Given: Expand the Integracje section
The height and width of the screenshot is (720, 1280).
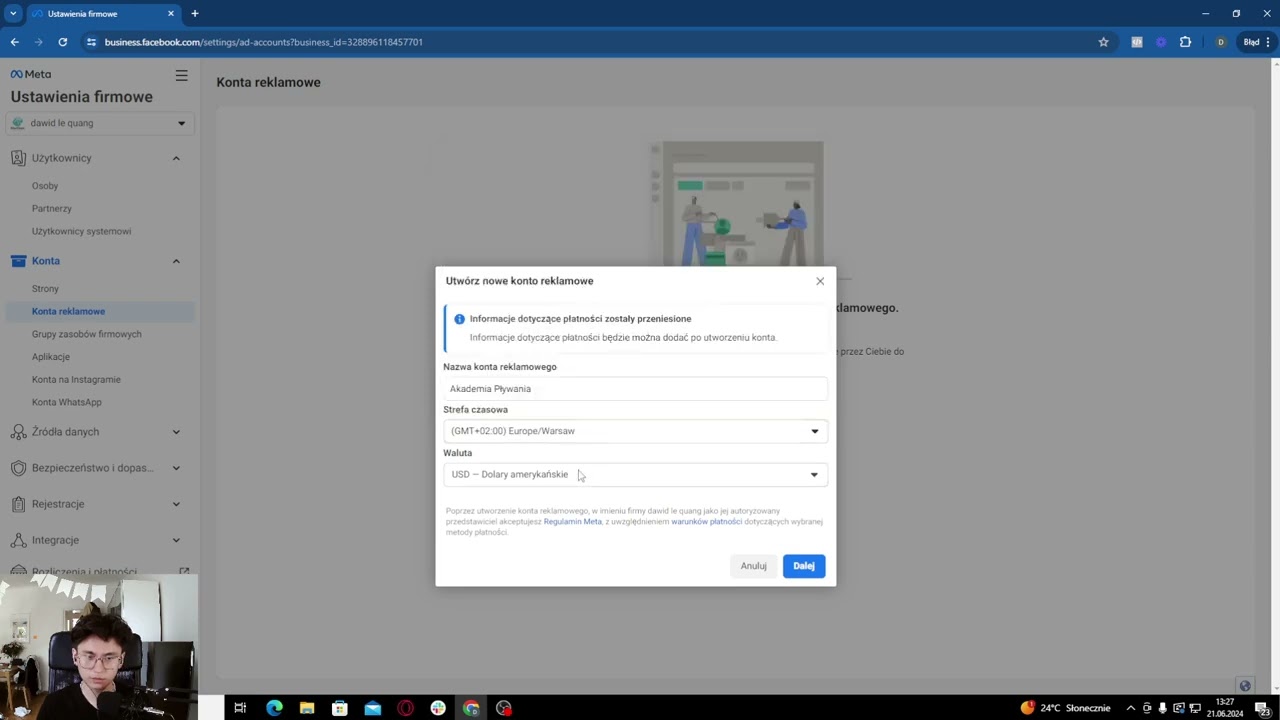Looking at the screenshot, I should (176, 540).
